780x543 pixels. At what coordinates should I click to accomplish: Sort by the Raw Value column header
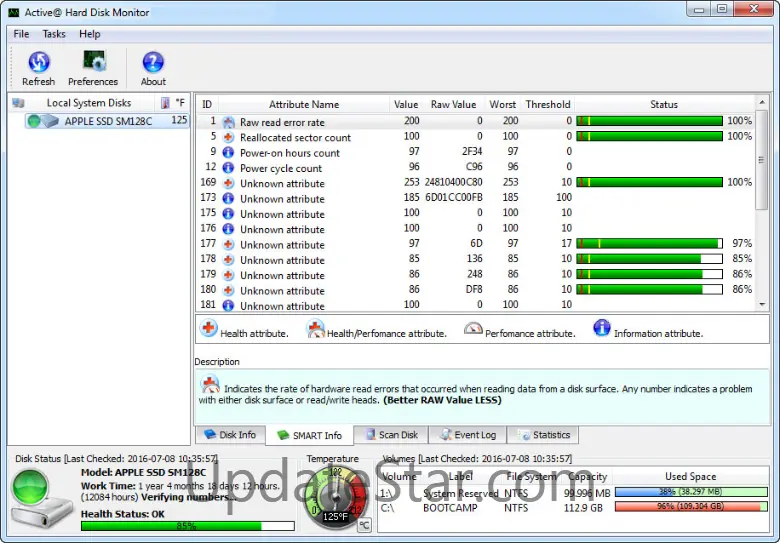point(453,104)
